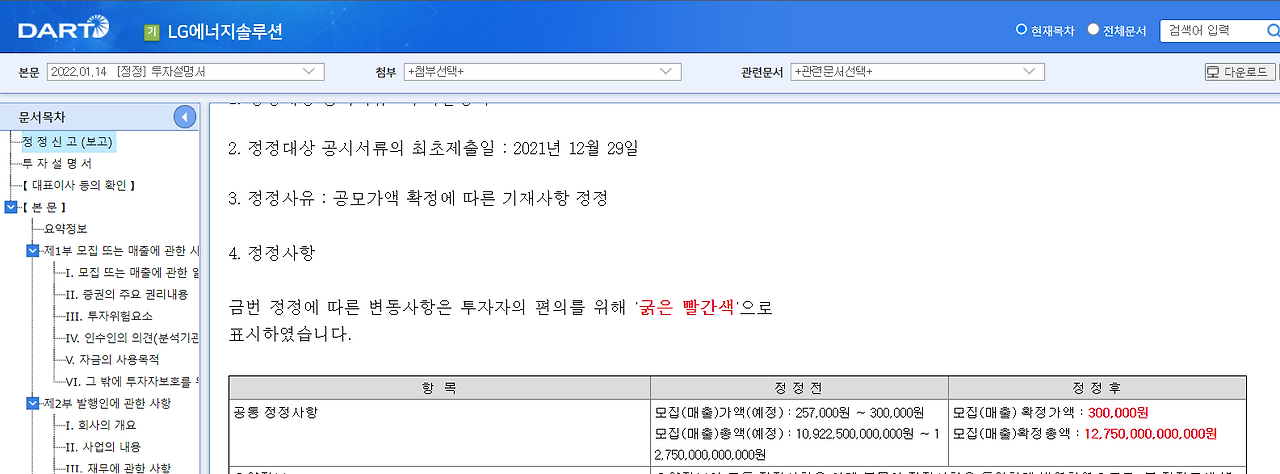Collapse the 본문 tree node
This screenshot has height=474, width=1280.
point(11,207)
